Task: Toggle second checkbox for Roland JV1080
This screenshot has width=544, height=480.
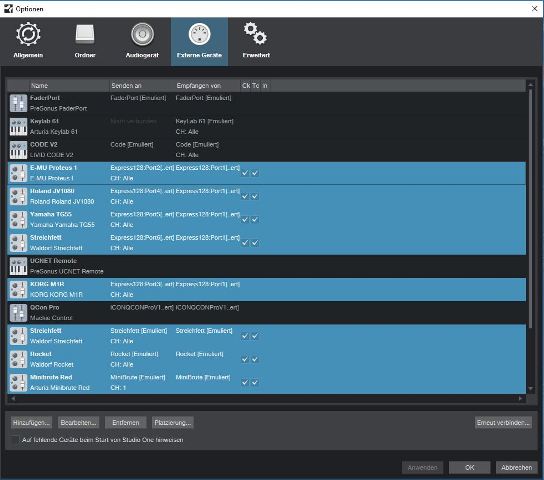Action: point(255,196)
